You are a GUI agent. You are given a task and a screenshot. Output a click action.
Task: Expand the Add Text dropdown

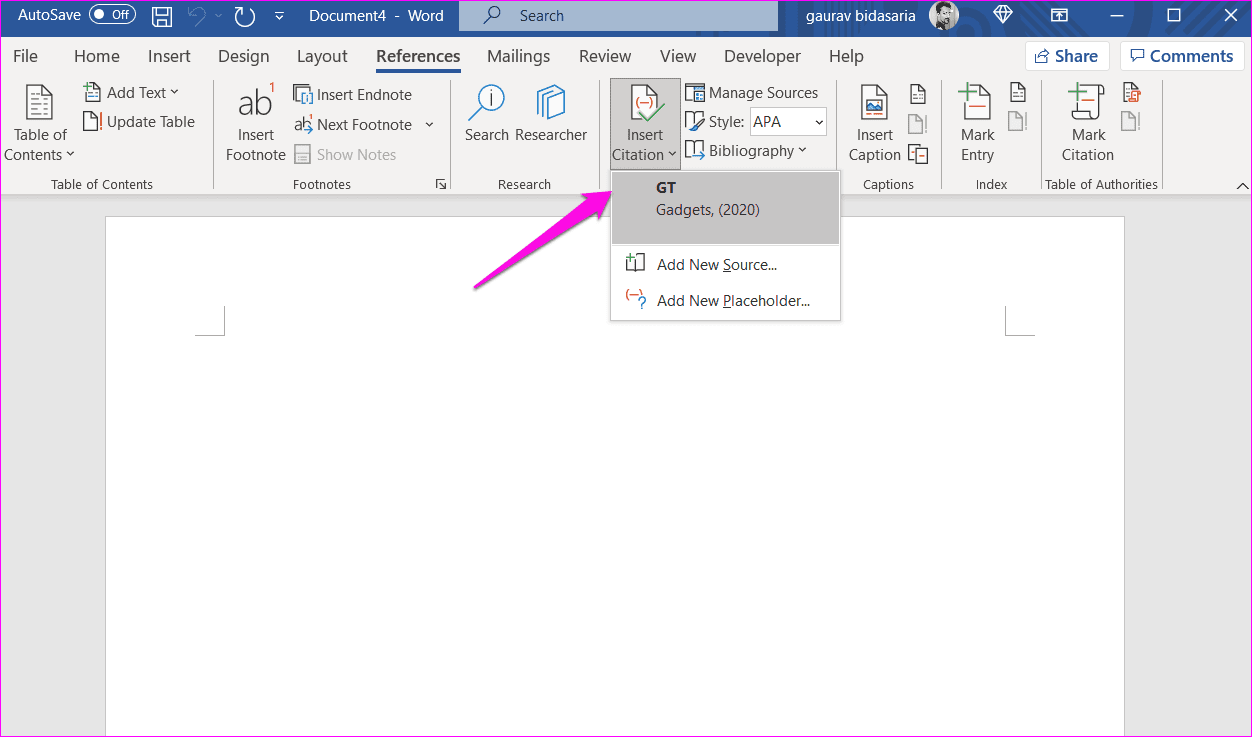click(131, 92)
